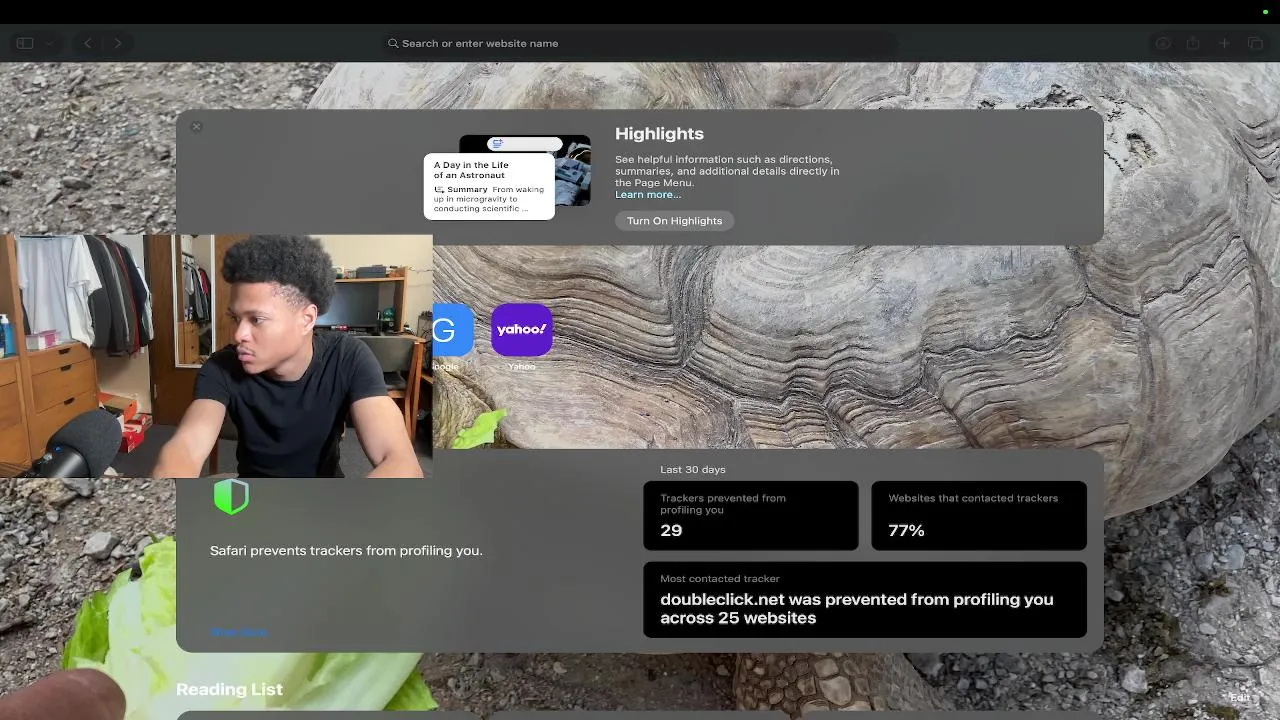This screenshot has height=720, width=1280.
Task: Click the Reading List heading
Action: tap(229, 689)
